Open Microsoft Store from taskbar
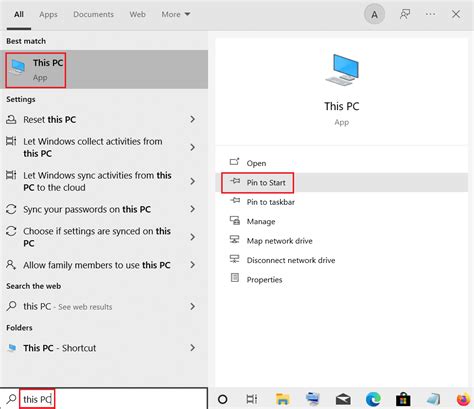This screenshot has height=409, width=474. pyautogui.click(x=403, y=399)
